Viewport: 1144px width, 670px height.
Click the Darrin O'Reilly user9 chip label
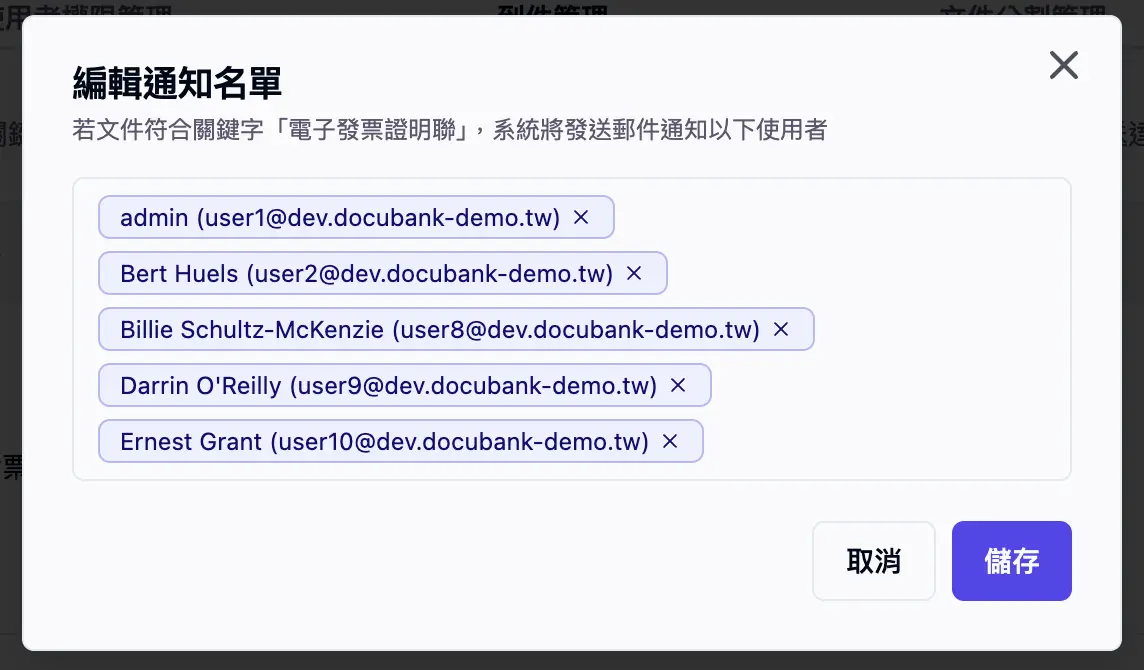(388, 385)
